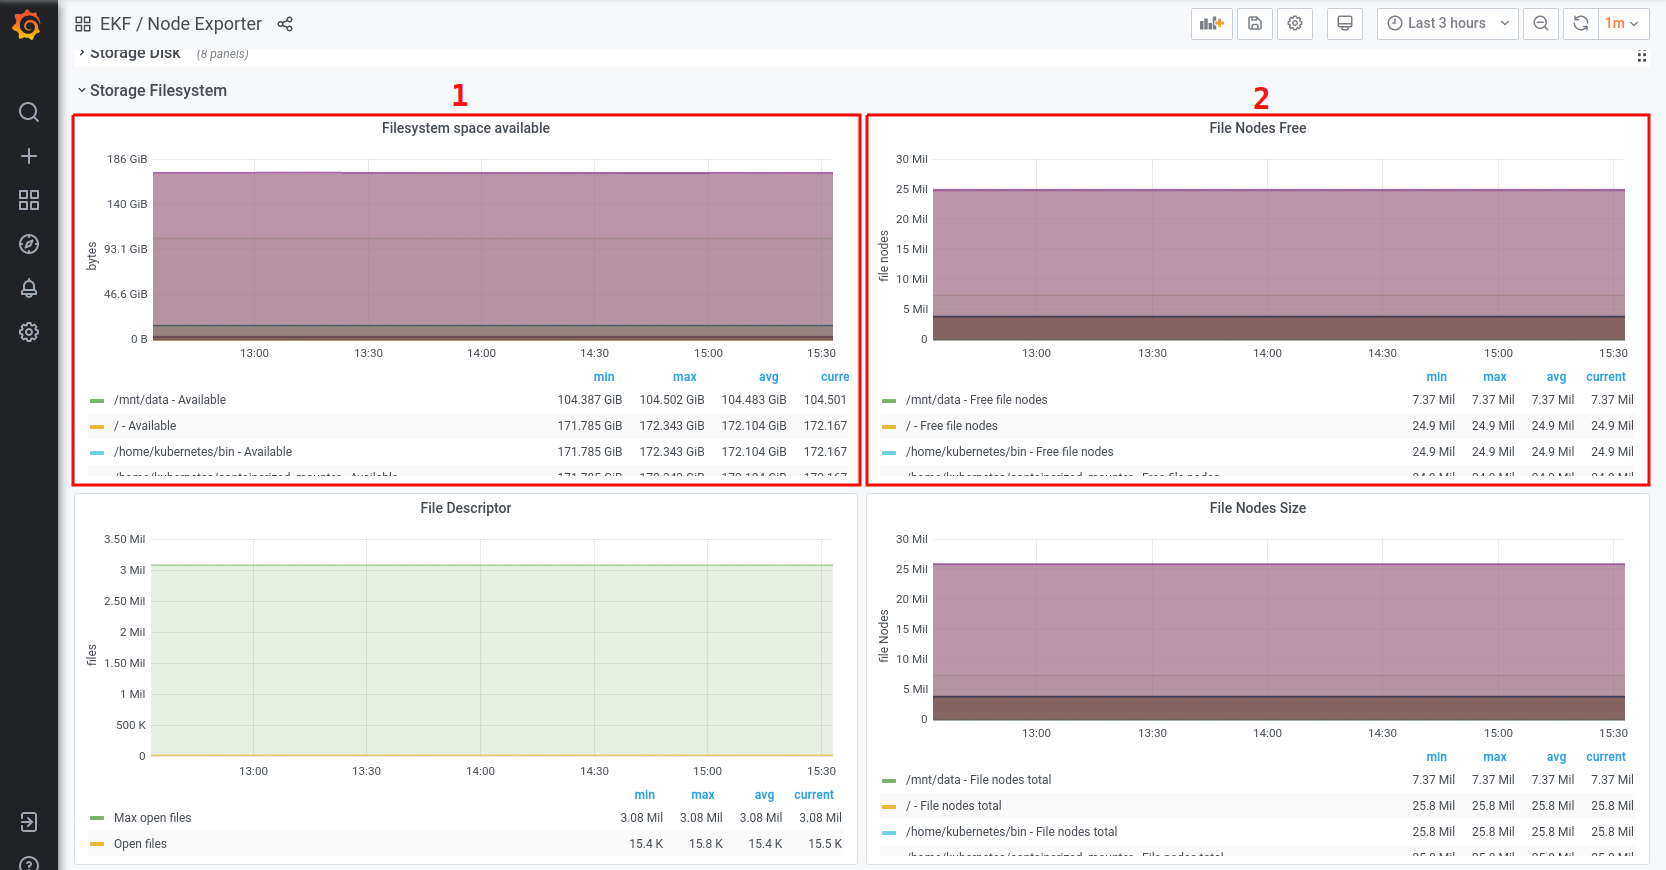Click the dashboard grid icon beside title
Image resolution: width=1666 pixels, height=870 pixels.
click(83, 24)
